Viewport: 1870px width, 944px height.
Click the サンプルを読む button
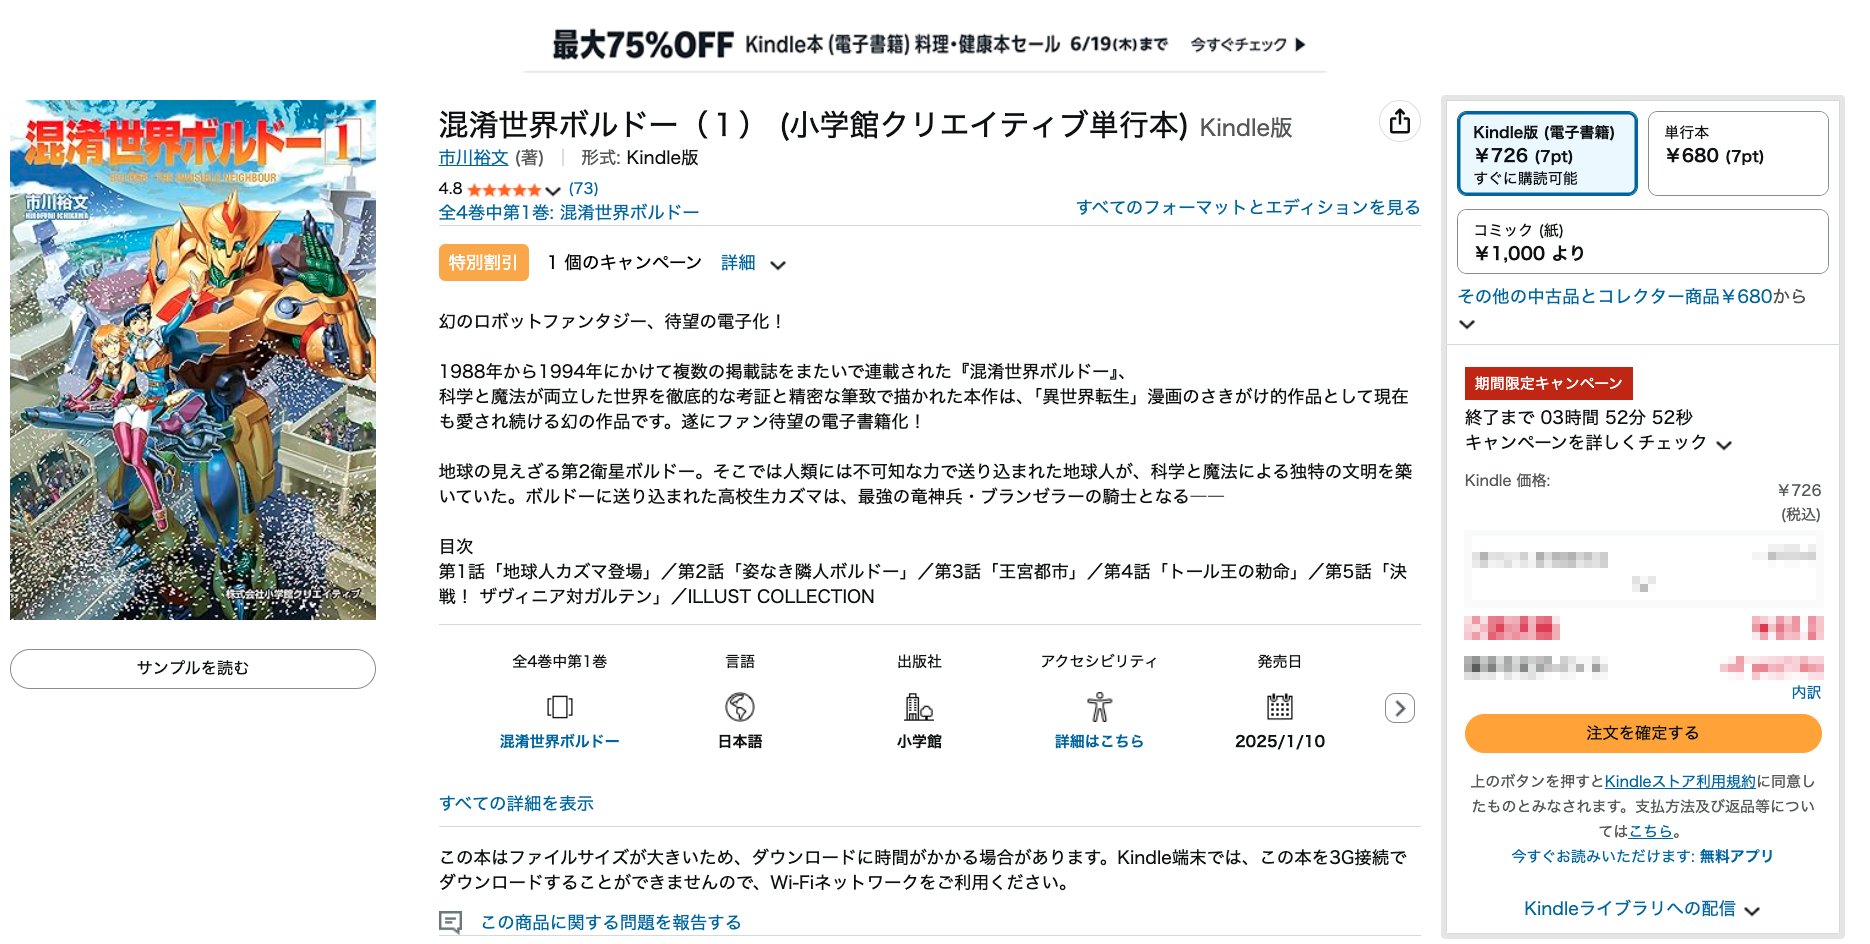pos(193,668)
